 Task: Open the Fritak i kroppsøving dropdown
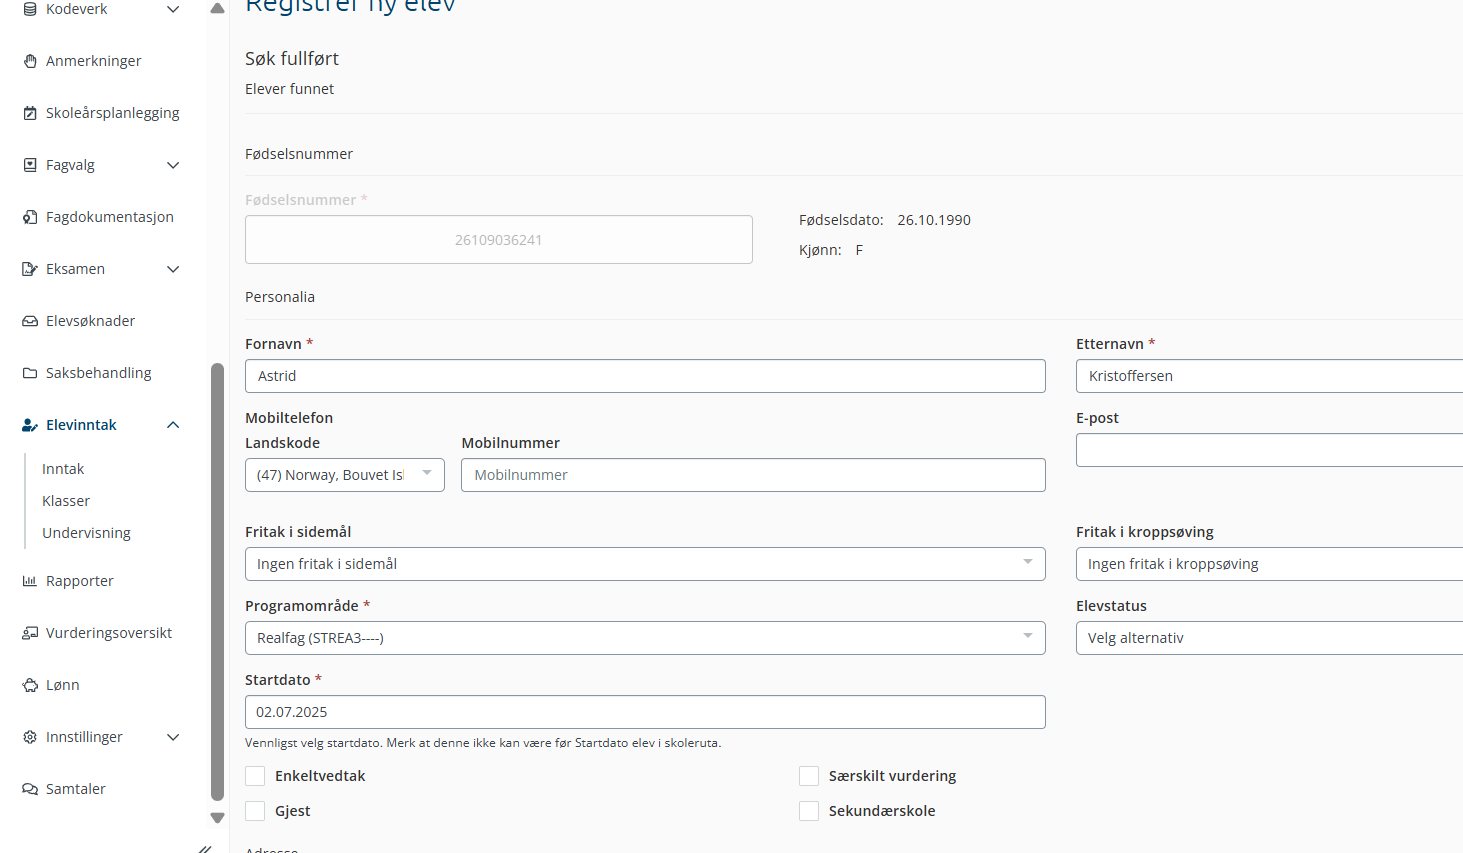[1269, 564]
